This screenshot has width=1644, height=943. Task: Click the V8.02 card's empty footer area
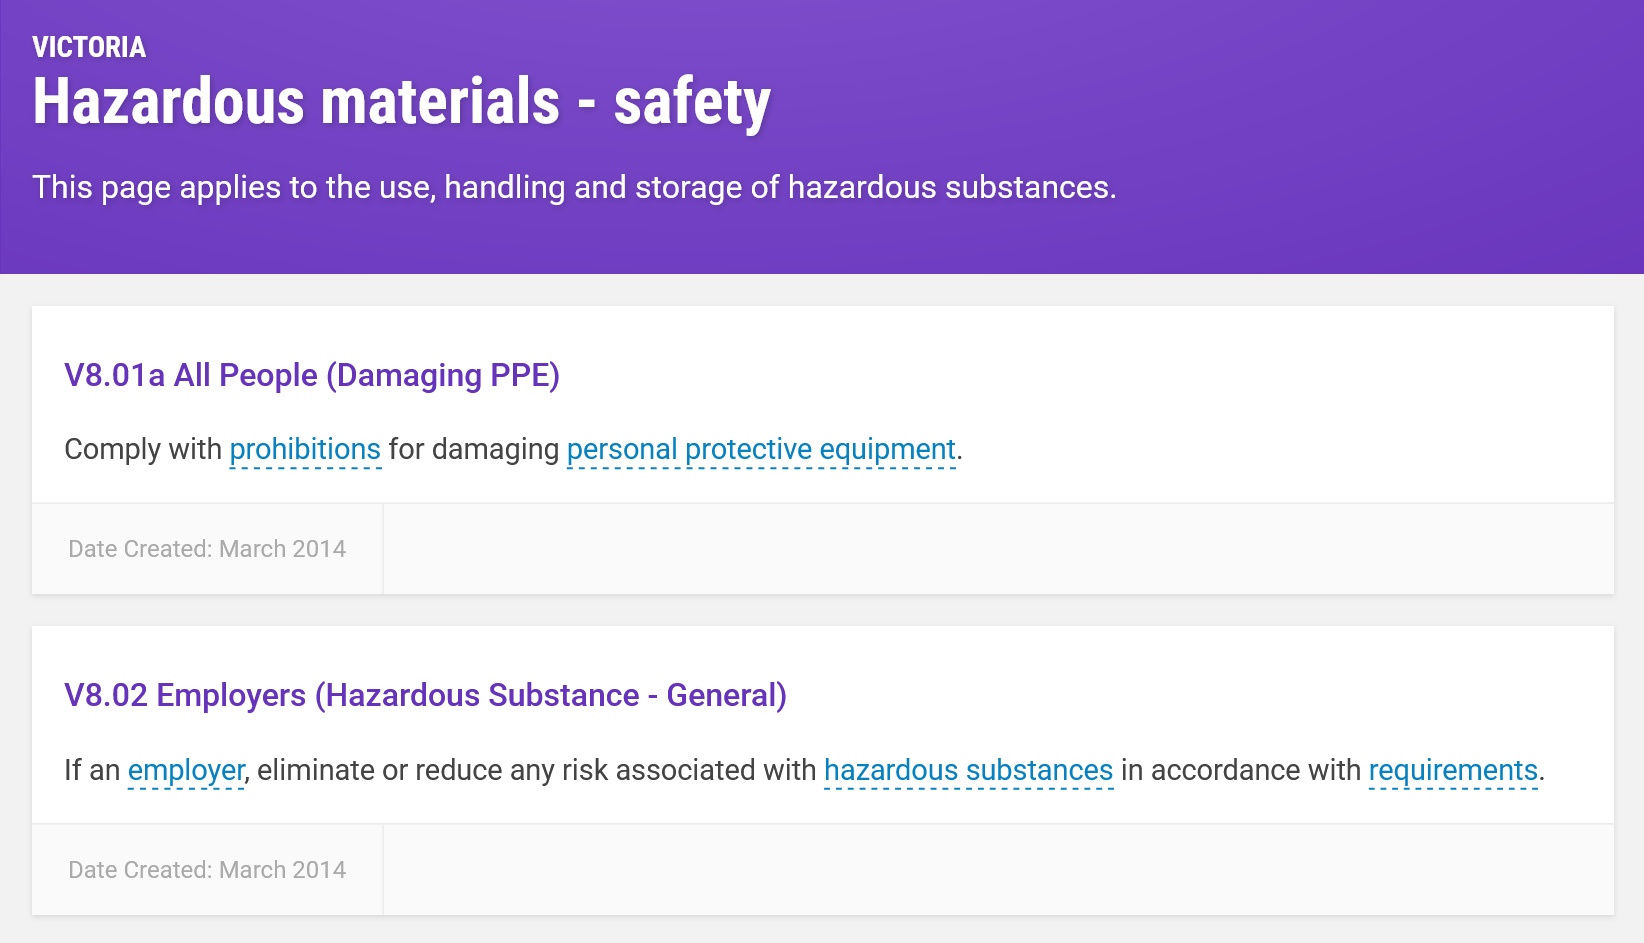coord(998,870)
